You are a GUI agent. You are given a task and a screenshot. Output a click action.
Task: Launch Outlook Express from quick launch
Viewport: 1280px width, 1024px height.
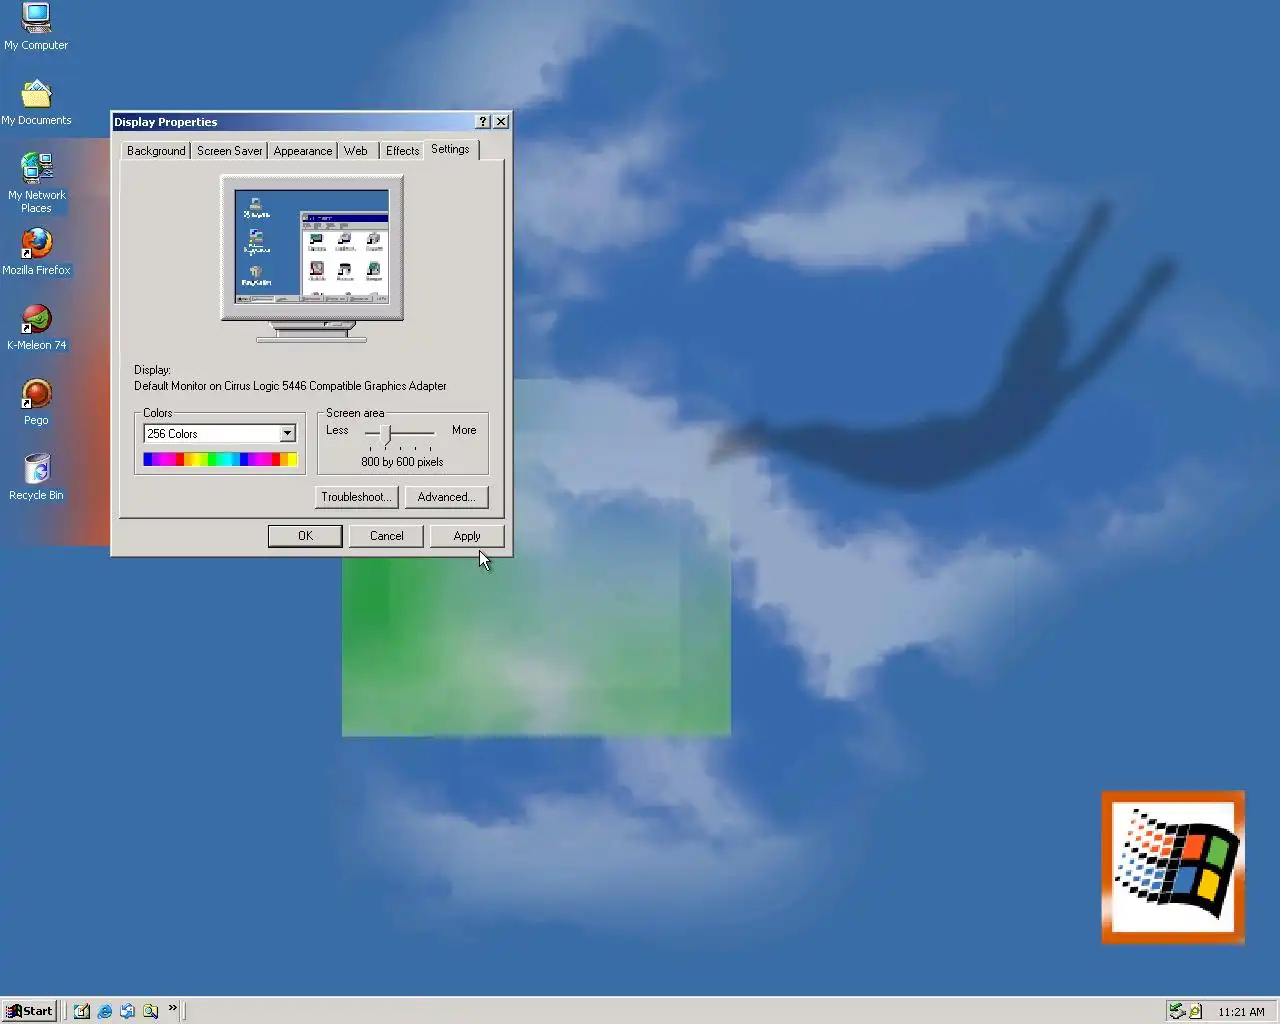click(x=127, y=1011)
